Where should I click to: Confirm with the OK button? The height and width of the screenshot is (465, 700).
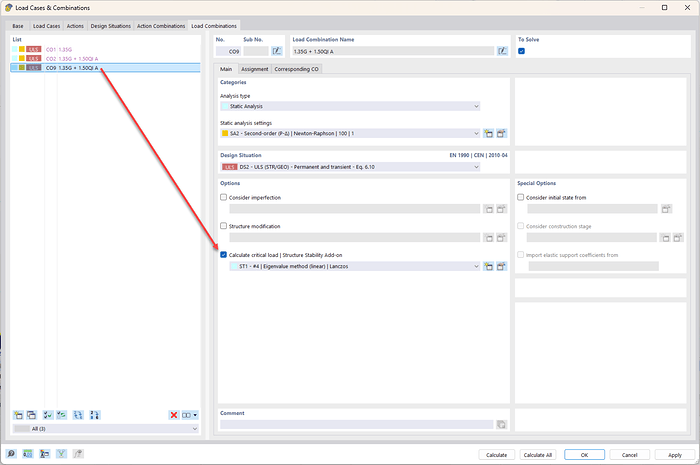point(584,455)
